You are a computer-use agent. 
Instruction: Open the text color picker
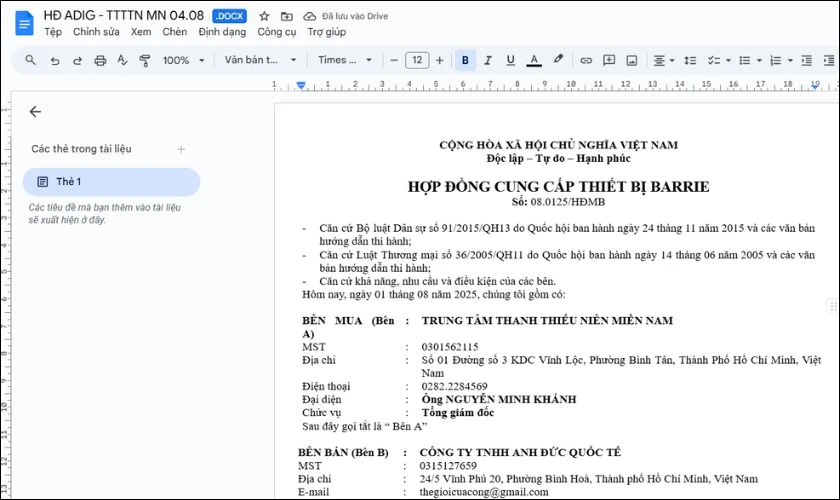(534, 60)
